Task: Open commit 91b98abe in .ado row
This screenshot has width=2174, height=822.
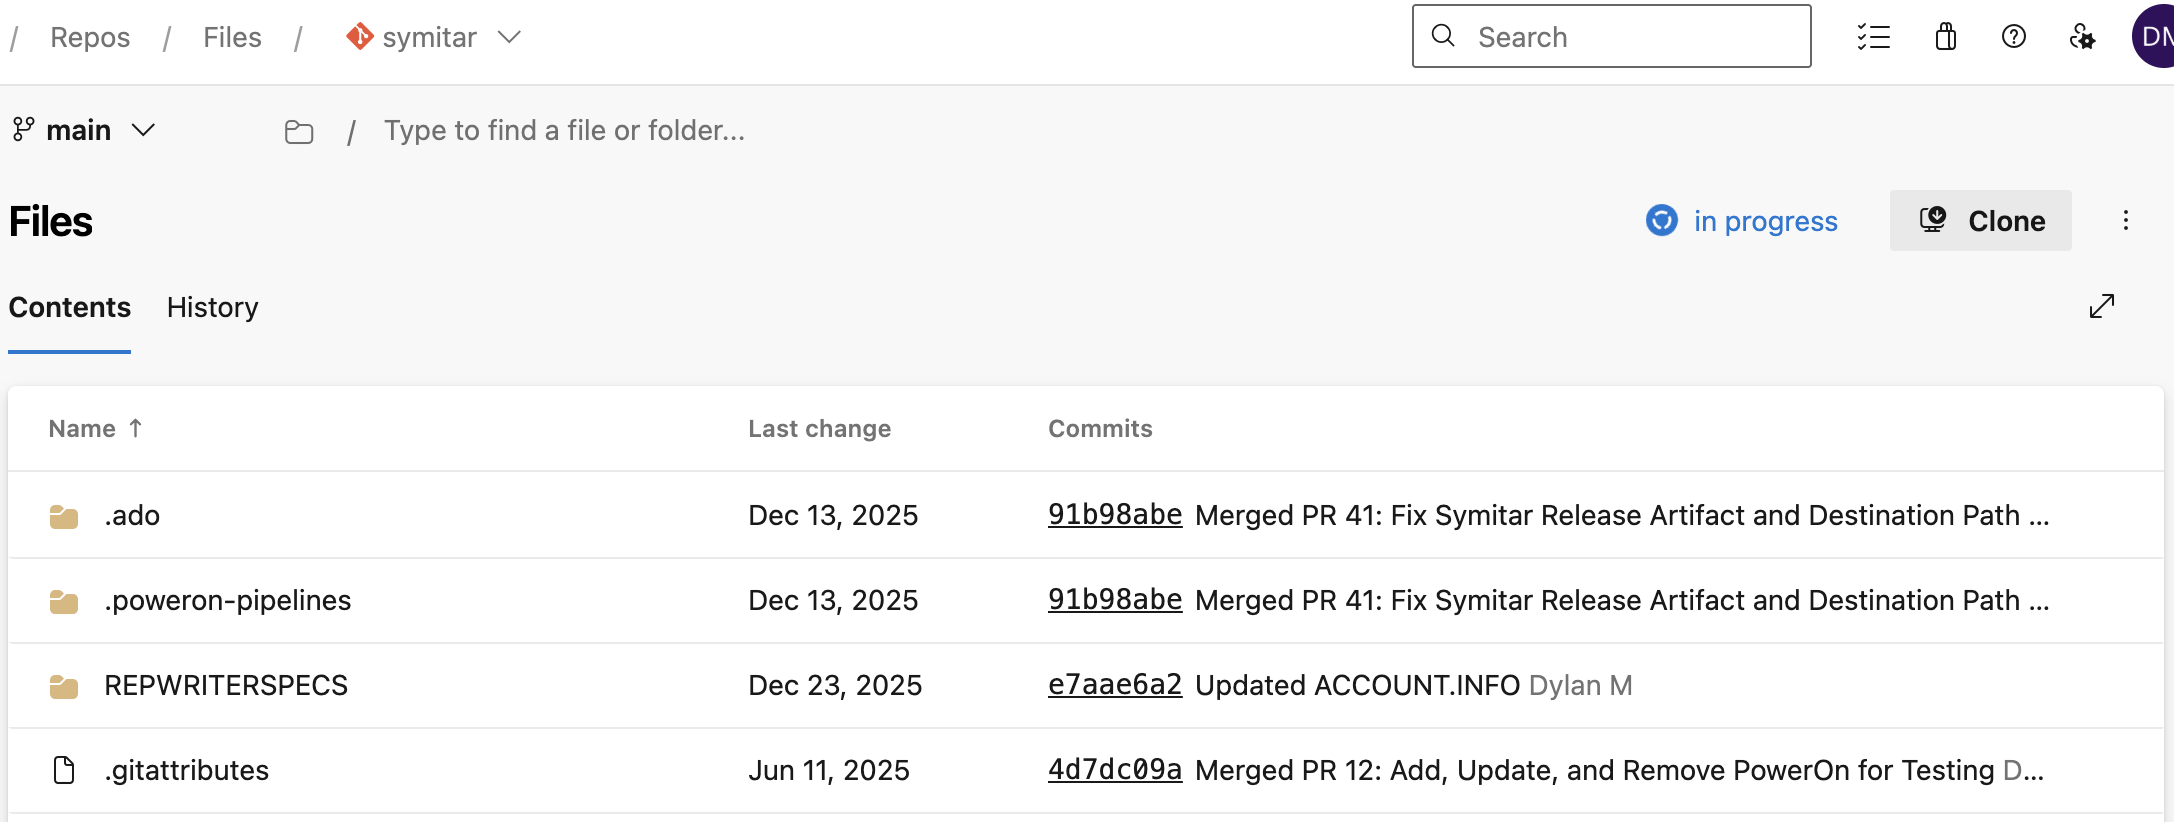Action: pyautogui.click(x=1115, y=515)
